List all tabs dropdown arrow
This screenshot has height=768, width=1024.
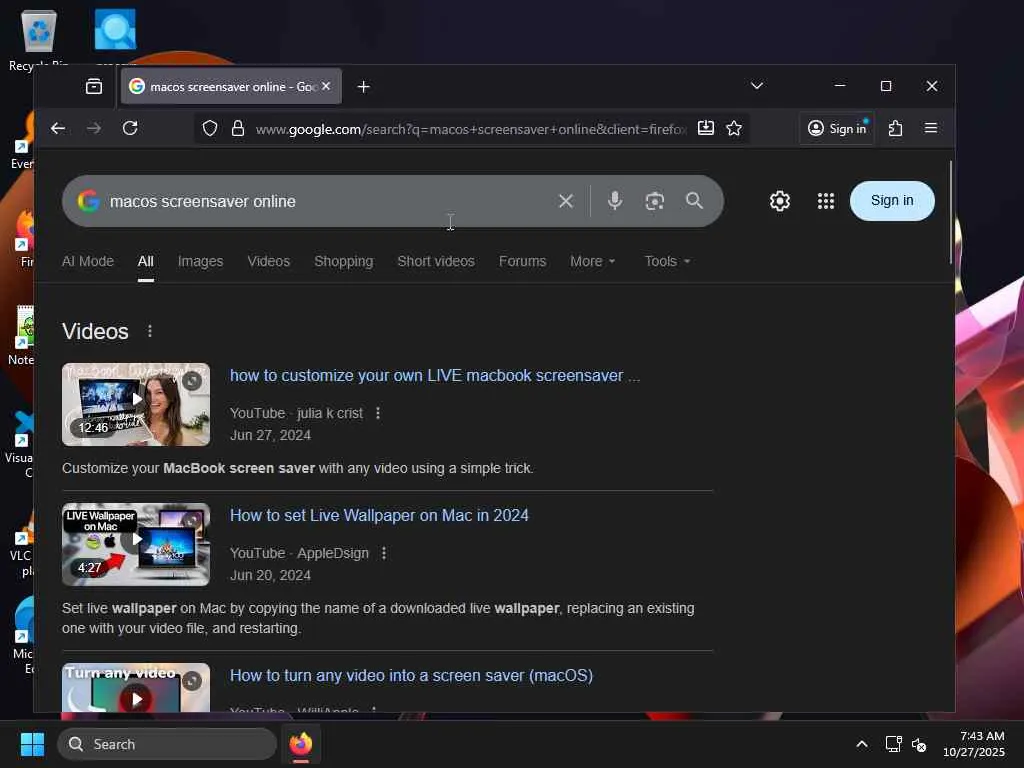click(757, 86)
